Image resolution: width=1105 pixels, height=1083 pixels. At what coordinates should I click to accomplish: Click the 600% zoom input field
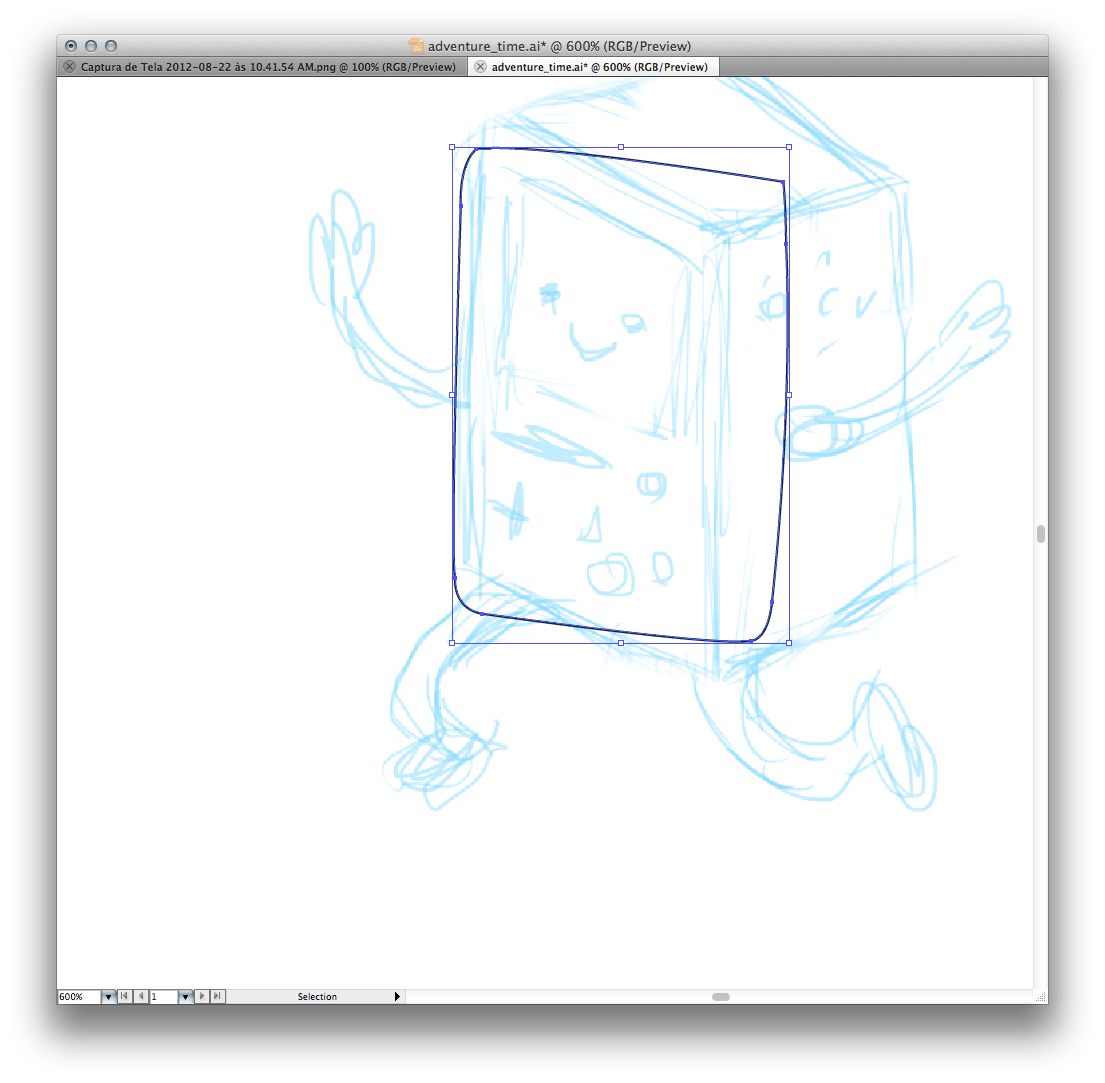click(x=78, y=997)
